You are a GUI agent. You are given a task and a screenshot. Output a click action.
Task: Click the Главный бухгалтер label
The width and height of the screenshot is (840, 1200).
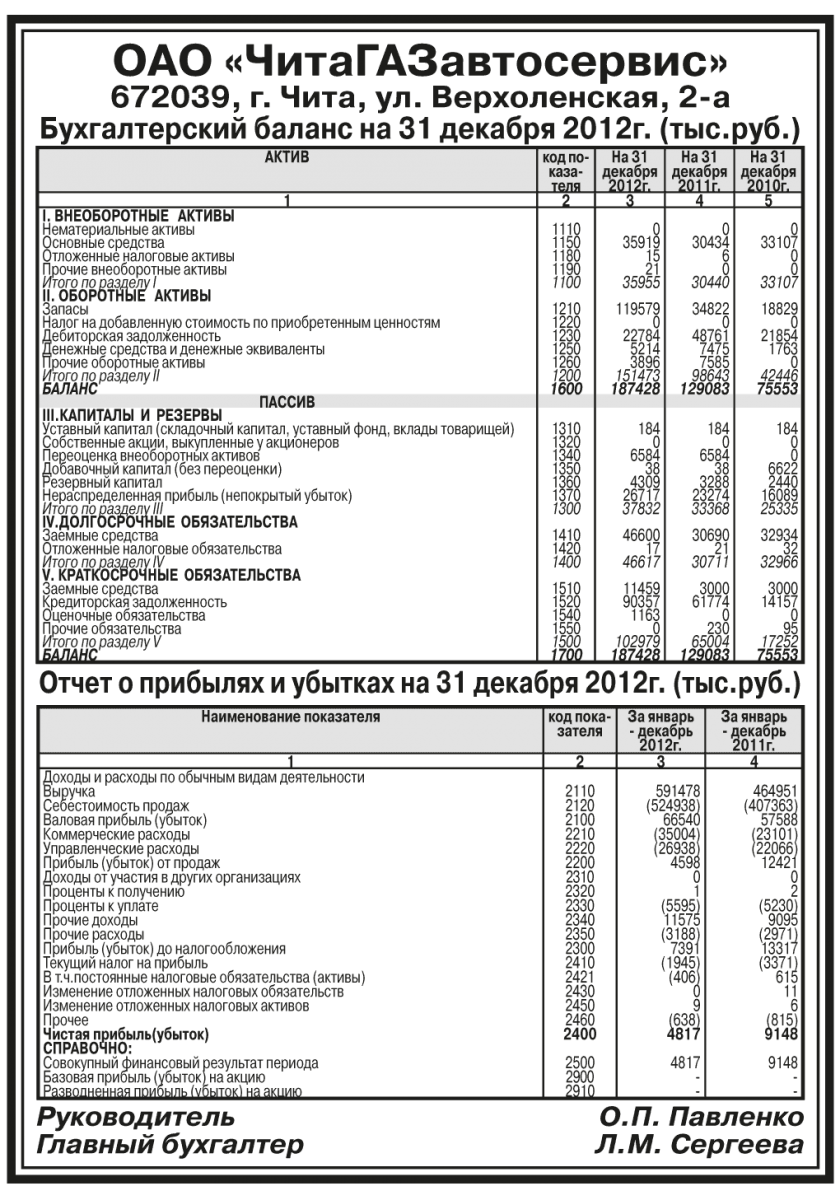(170, 1144)
